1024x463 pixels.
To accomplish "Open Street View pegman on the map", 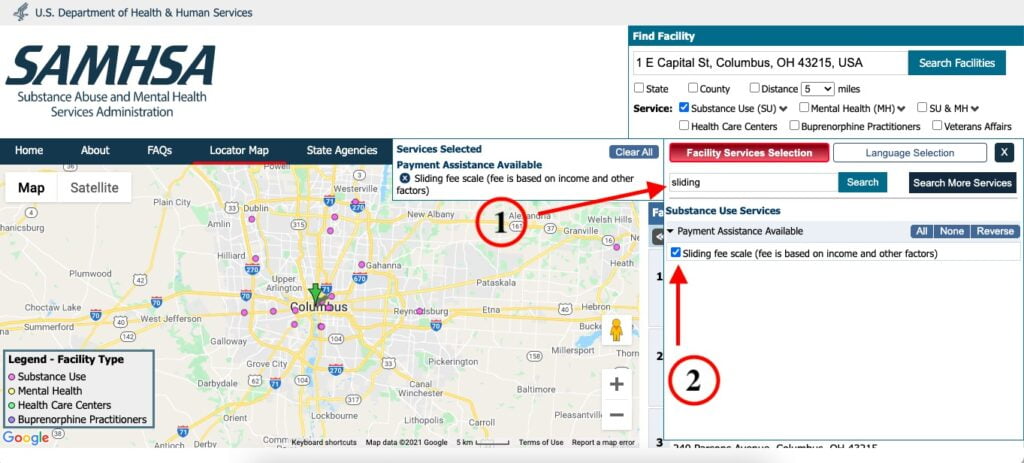I will point(616,330).
